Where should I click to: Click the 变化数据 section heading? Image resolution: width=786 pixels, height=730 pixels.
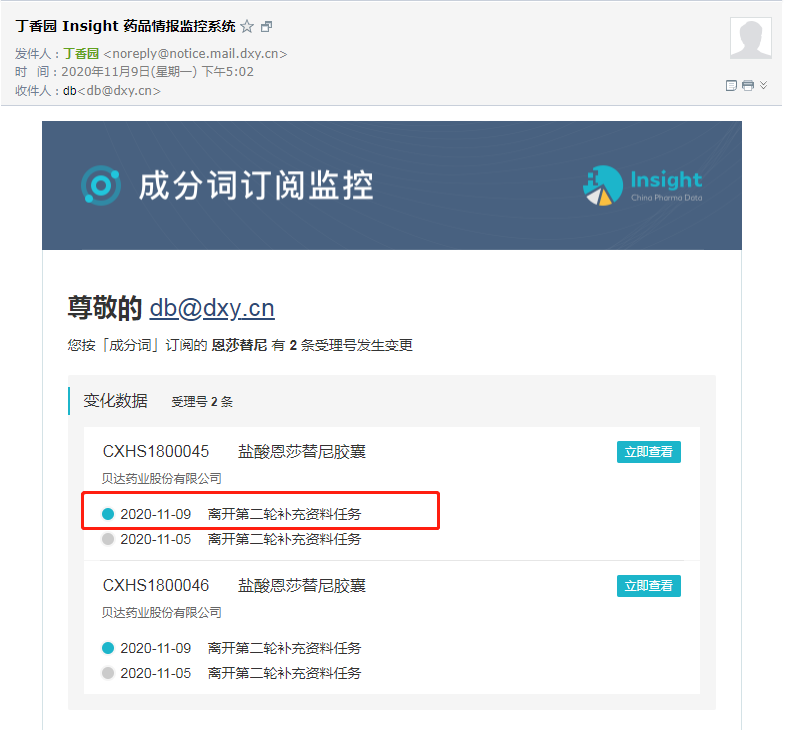[x=115, y=401]
